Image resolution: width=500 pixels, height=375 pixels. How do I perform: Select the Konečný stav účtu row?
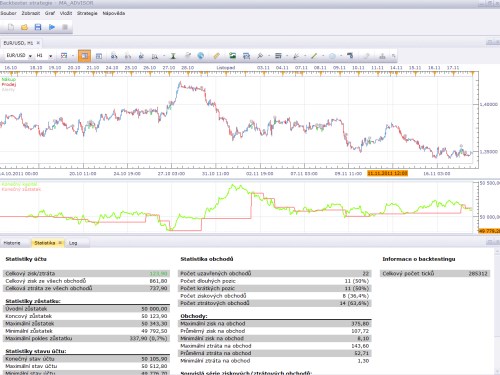86,359
